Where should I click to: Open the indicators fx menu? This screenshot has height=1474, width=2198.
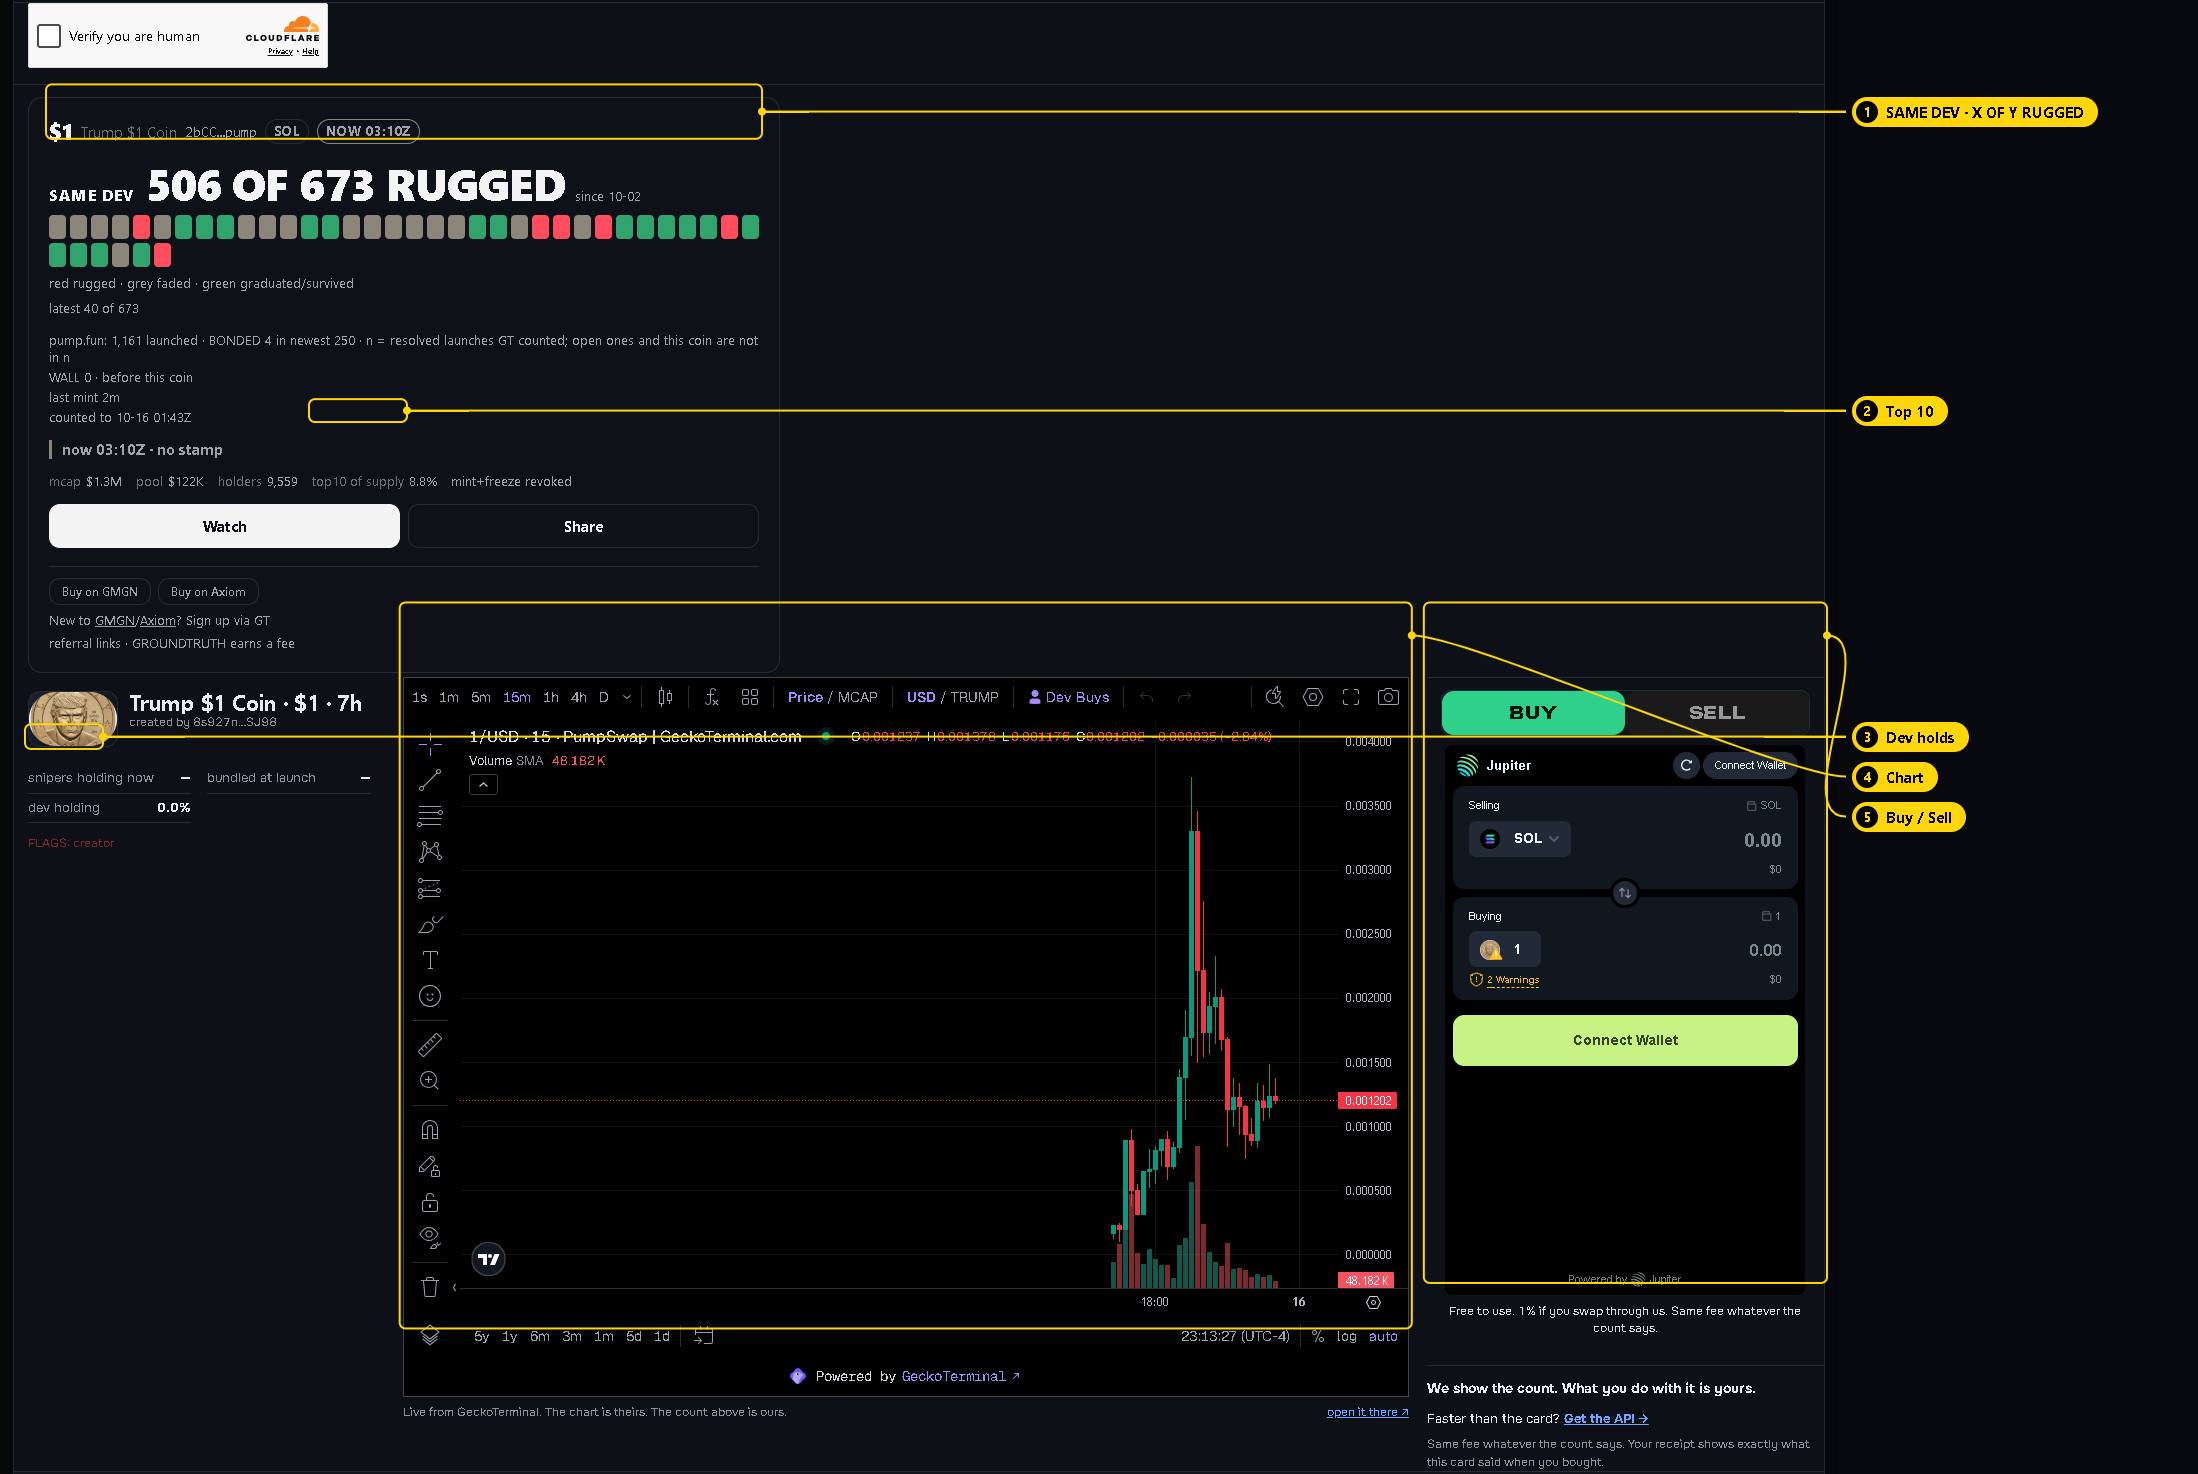pyautogui.click(x=712, y=697)
